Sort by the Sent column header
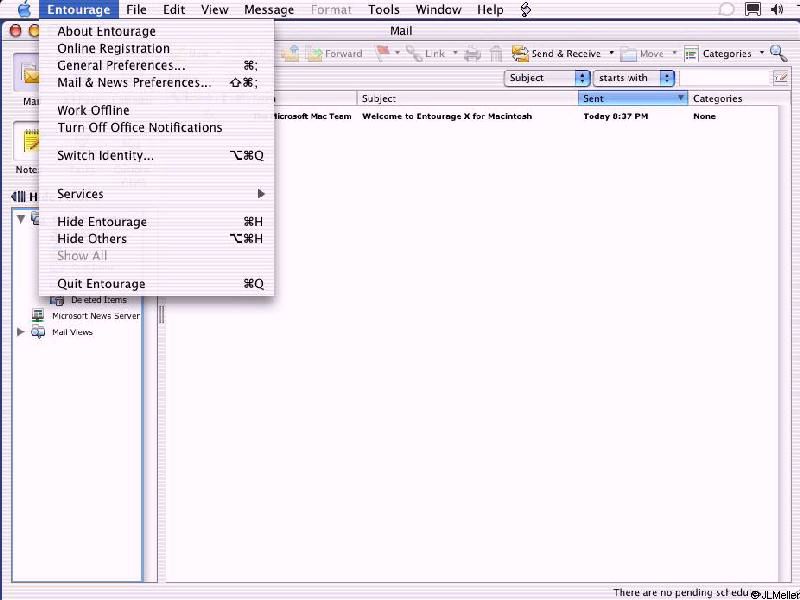This screenshot has width=800, height=600. point(633,98)
